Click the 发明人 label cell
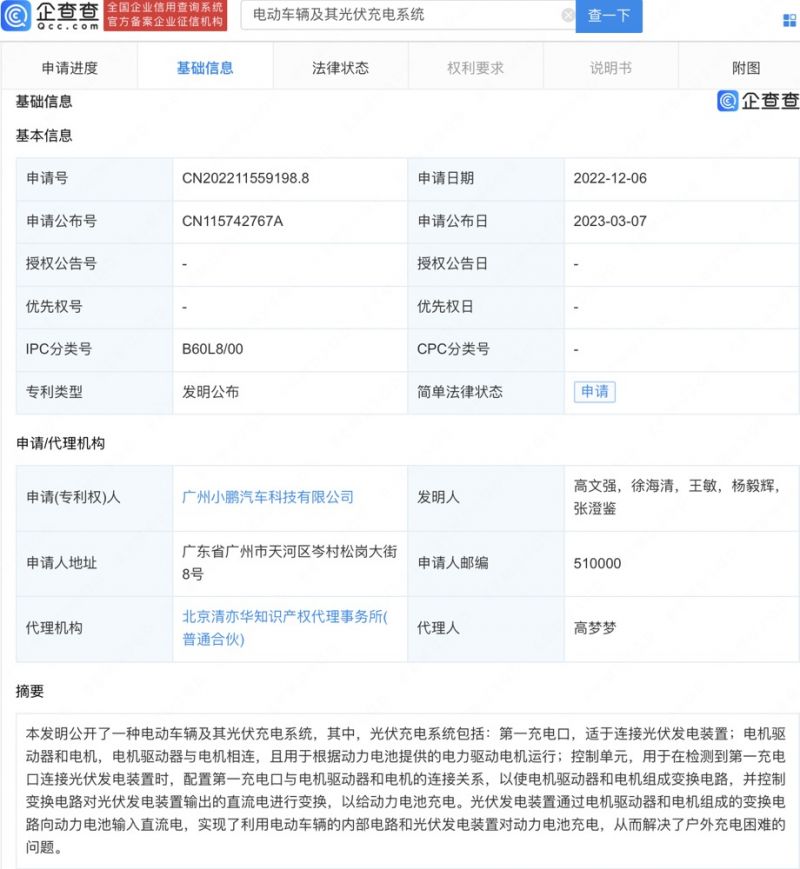This screenshot has height=869, width=800. [x=486, y=498]
